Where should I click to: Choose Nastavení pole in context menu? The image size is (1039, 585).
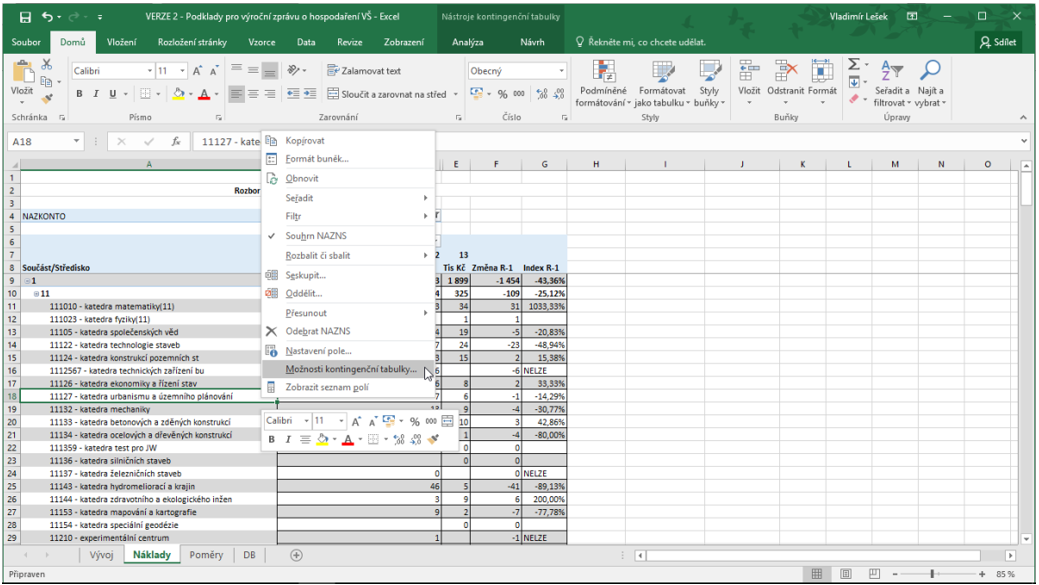349,351
